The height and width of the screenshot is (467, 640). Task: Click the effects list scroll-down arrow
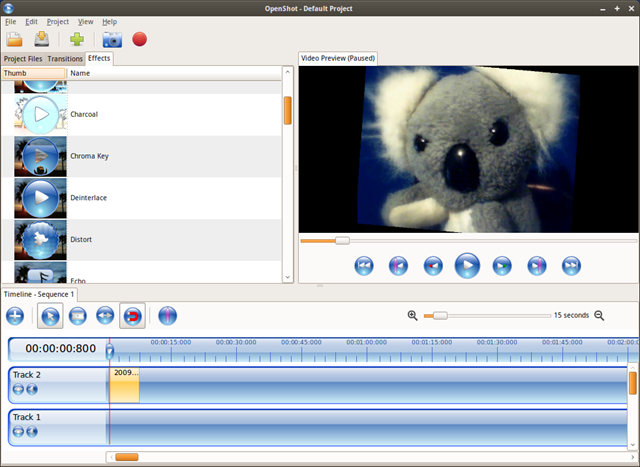287,277
